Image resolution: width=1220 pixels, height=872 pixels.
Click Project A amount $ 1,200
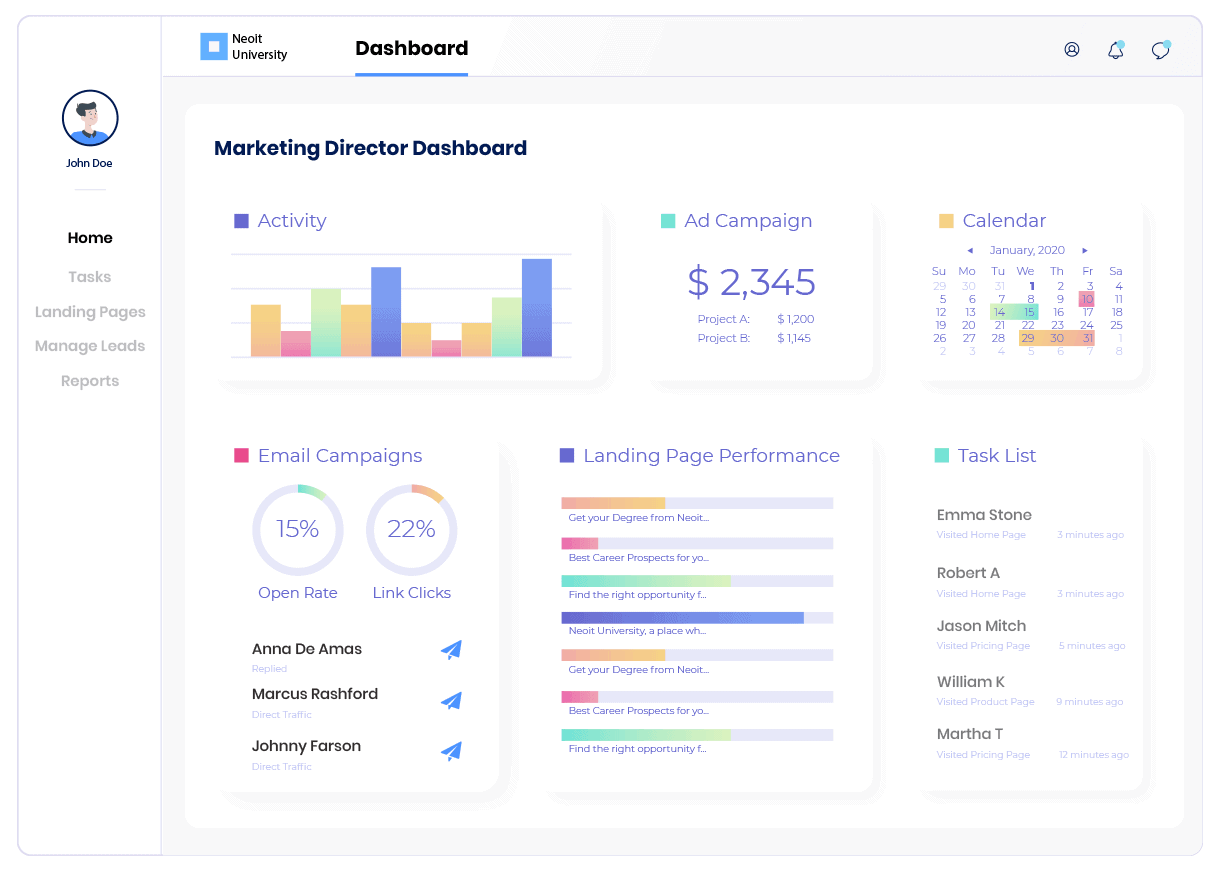click(795, 319)
